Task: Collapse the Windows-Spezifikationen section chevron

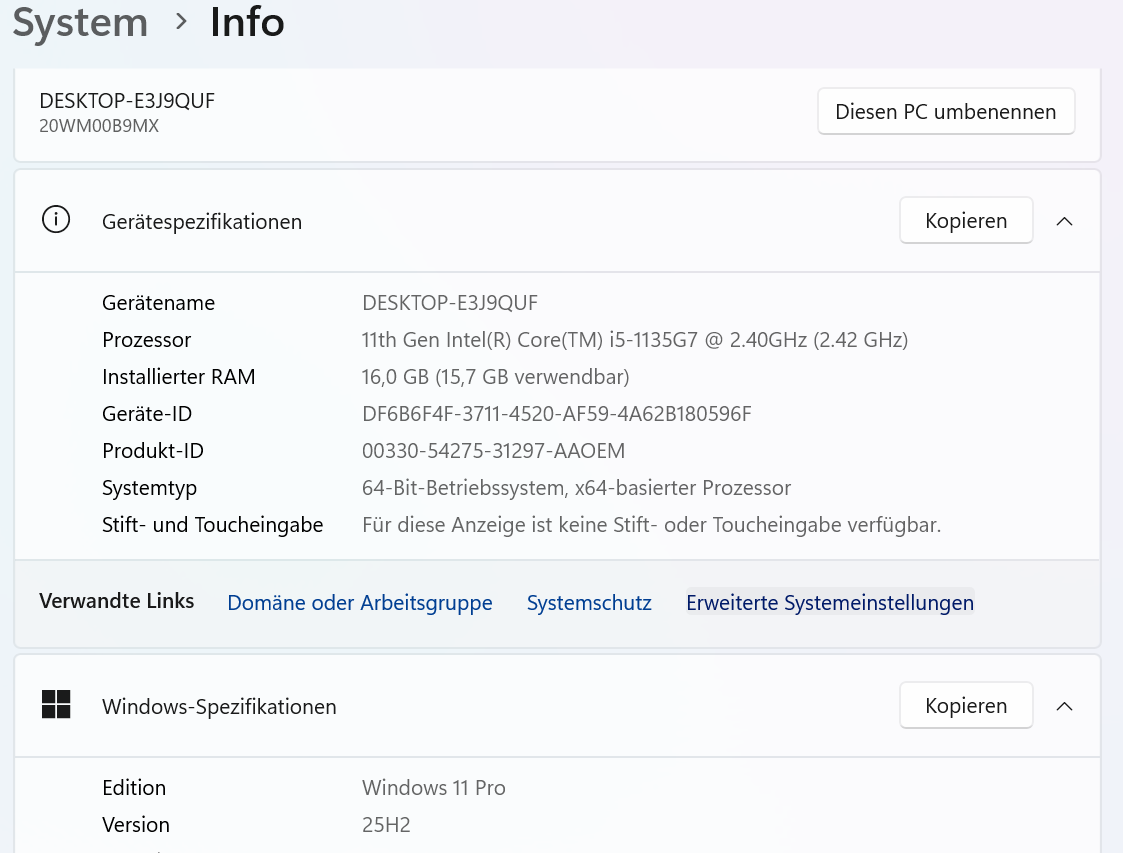Action: pyautogui.click(x=1064, y=706)
